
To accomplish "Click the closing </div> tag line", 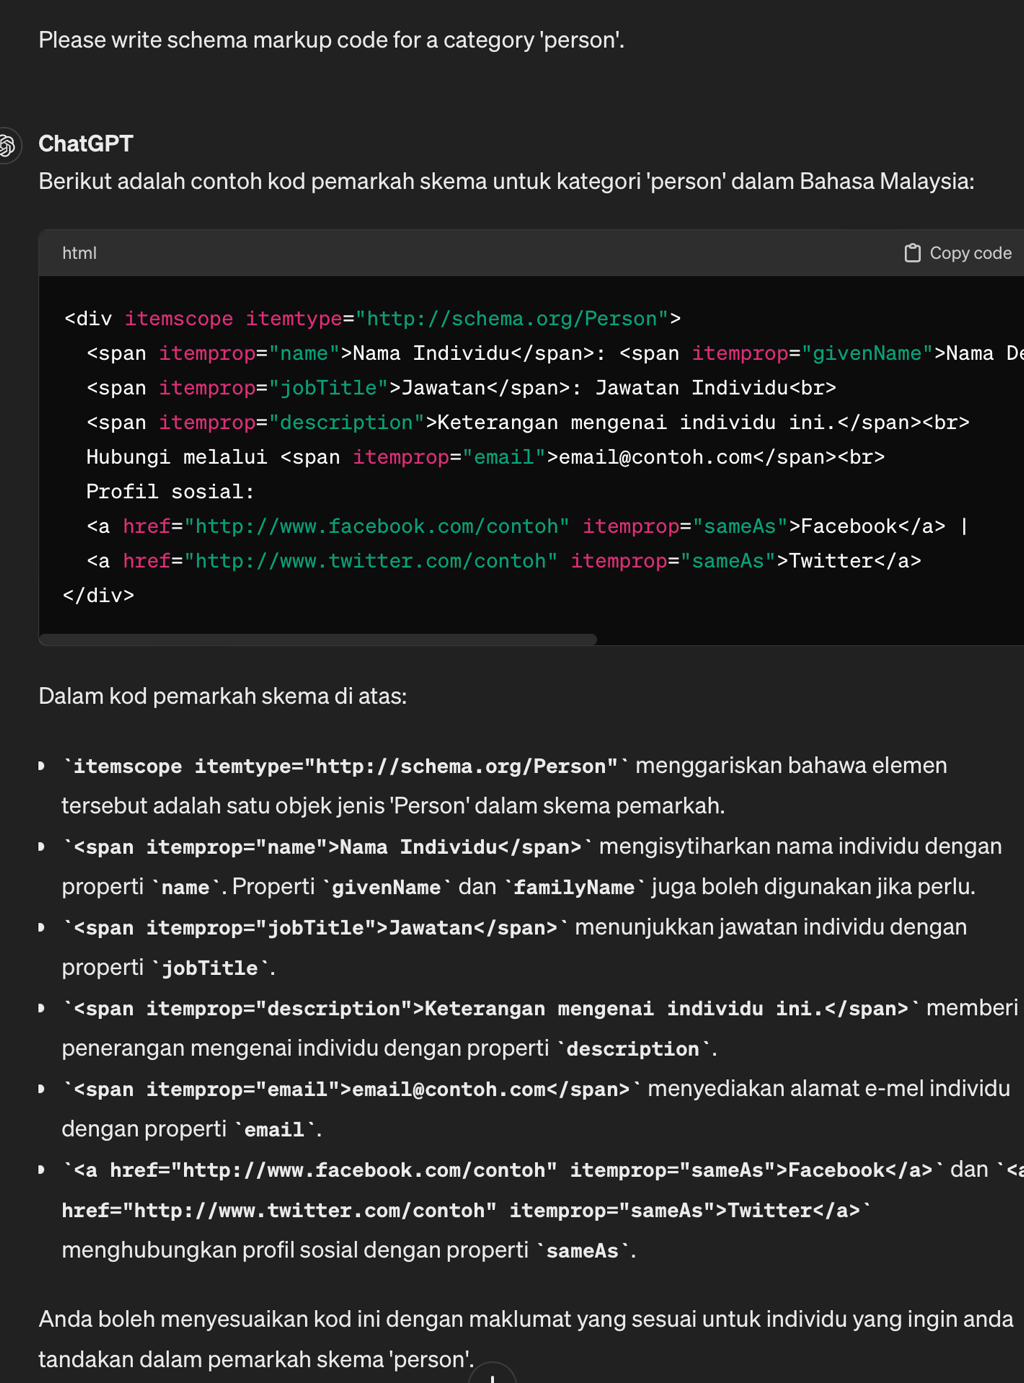I will pyautogui.click(x=98, y=596).
